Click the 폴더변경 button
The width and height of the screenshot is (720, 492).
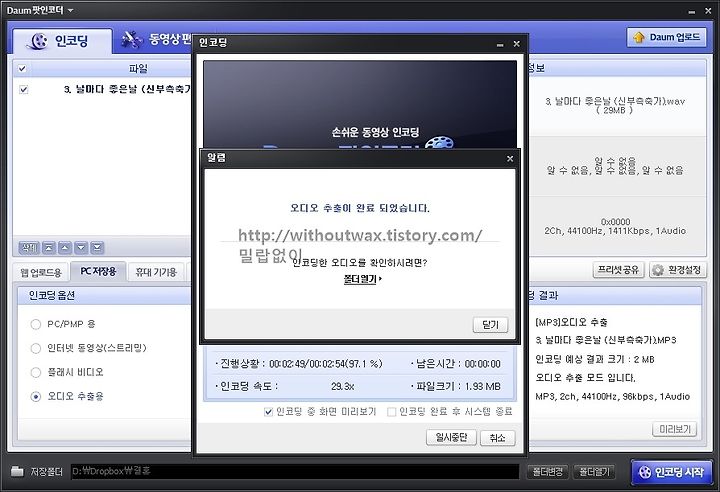pyautogui.click(x=548, y=471)
